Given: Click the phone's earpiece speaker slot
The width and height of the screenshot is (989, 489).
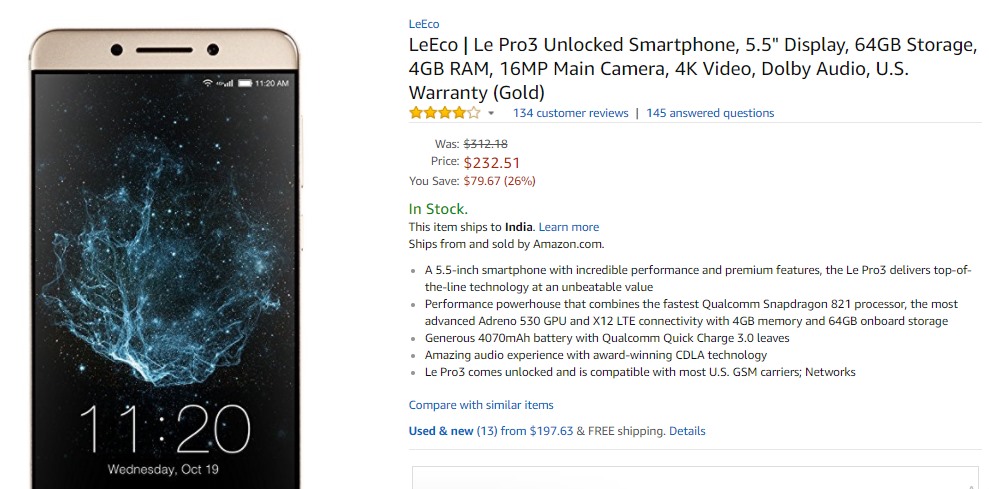Looking at the screenshot, I should 165,50.
